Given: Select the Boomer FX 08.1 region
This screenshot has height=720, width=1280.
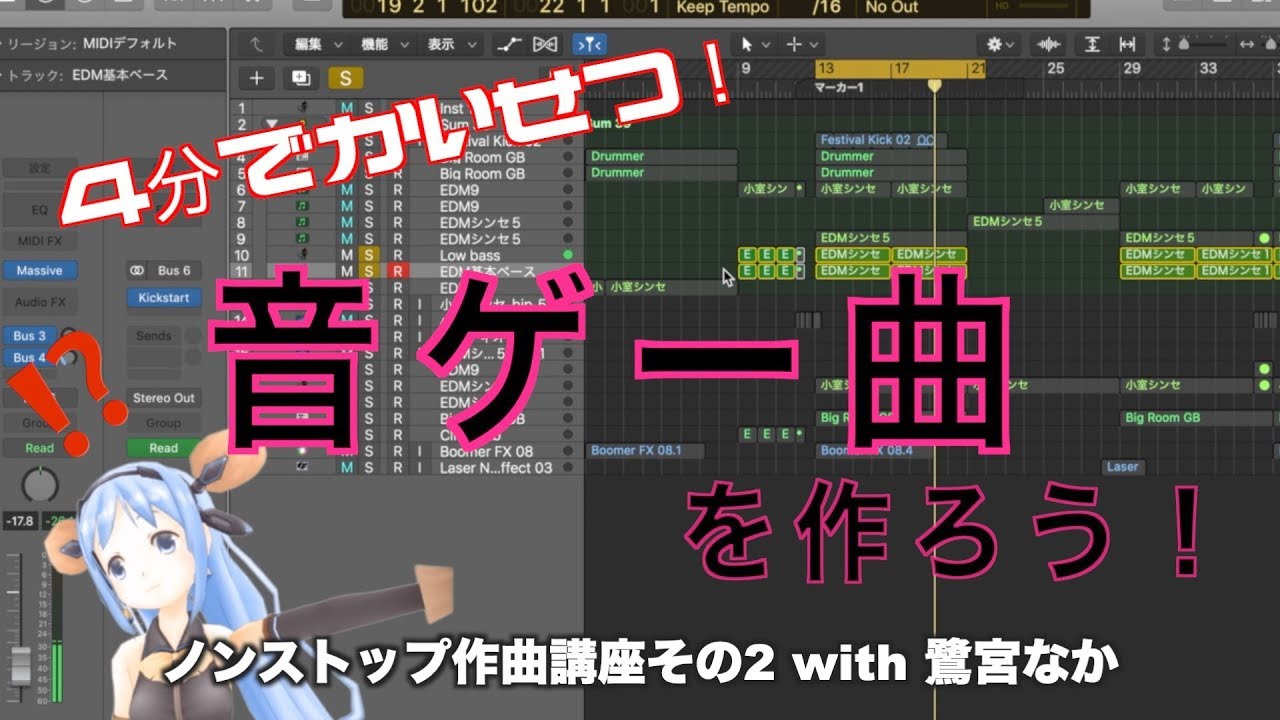Looking at the screenshot, I should pyautogui.click(x=646, y=451).
